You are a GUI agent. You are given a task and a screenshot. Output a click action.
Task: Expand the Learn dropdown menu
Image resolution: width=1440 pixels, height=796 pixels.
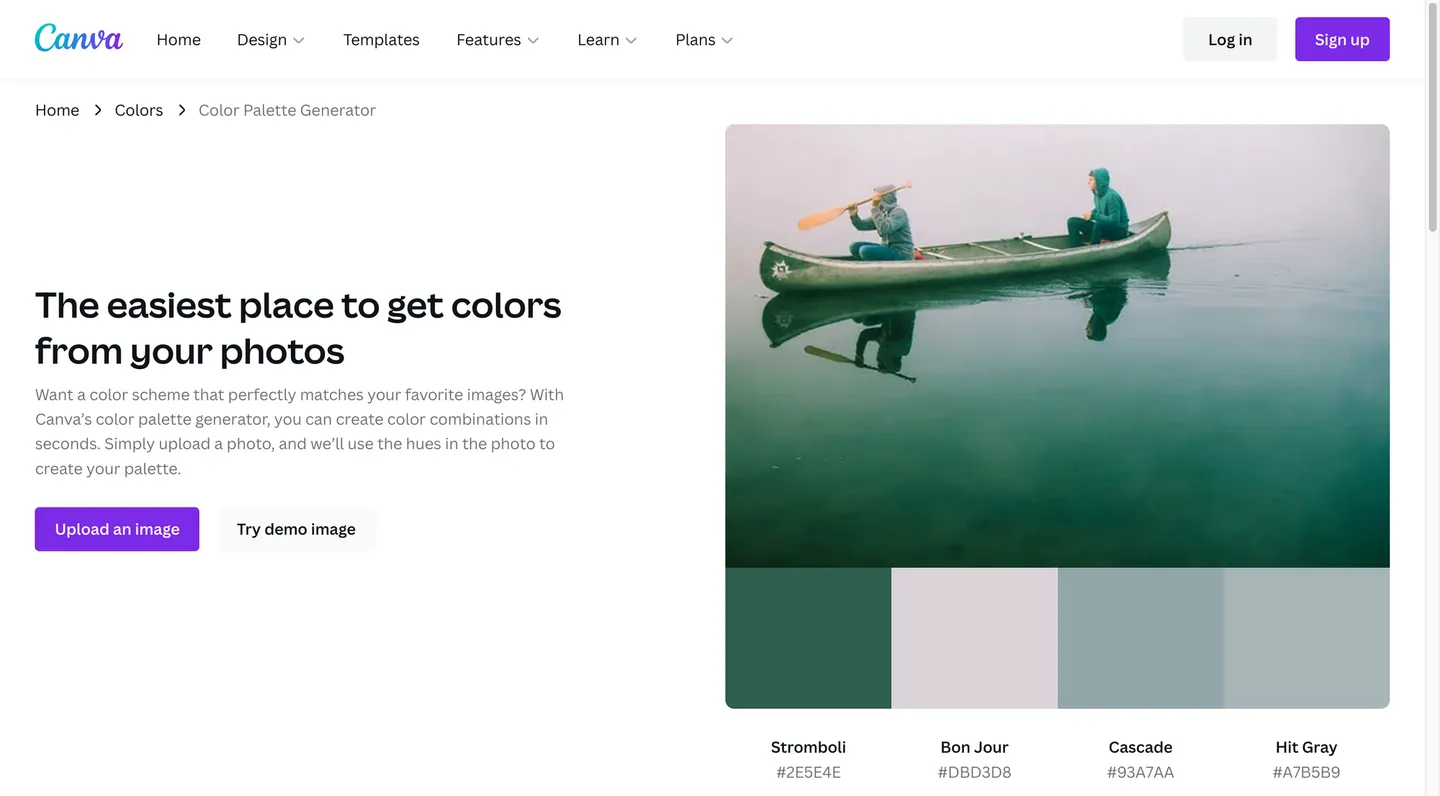tap(606, 40)
